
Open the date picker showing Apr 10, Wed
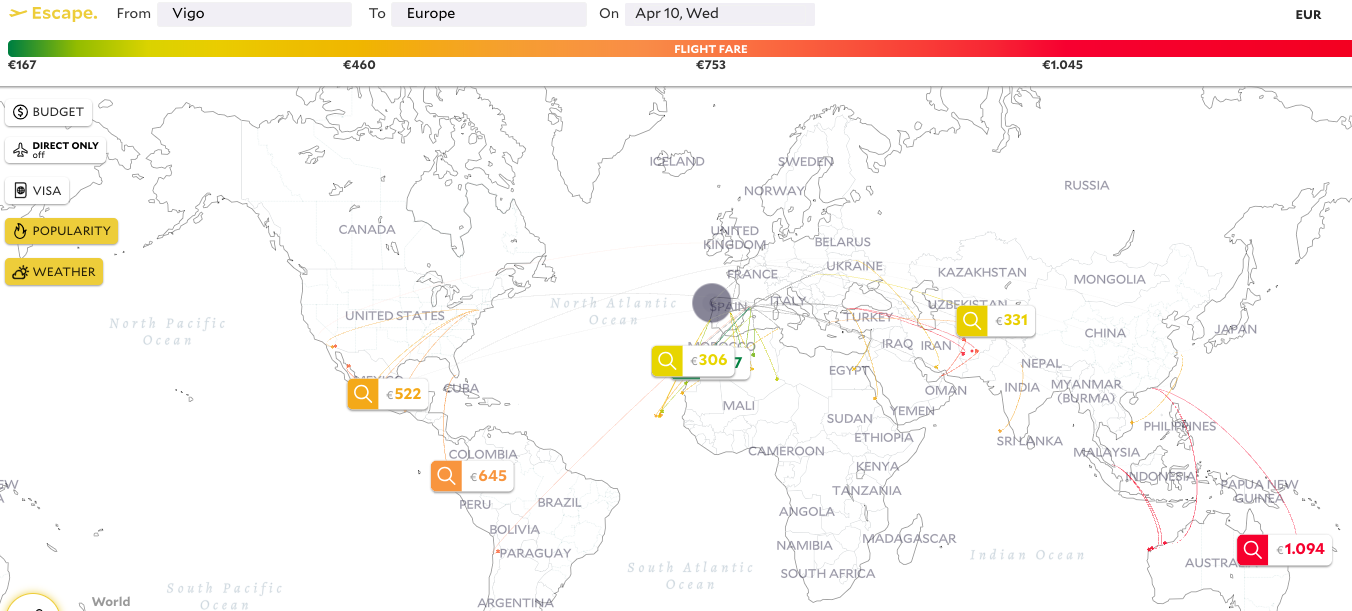pyautogui.click(x=719, y=14)
